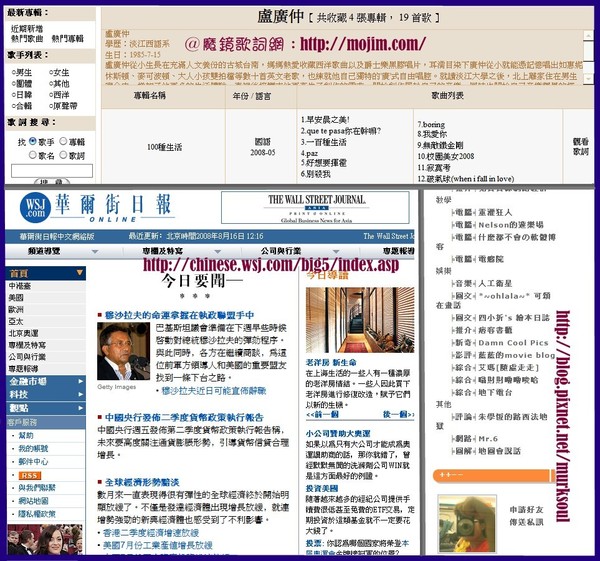Browse 原聲帶 albums list
This screenshot has width=600, height=561.
(63, 106)
